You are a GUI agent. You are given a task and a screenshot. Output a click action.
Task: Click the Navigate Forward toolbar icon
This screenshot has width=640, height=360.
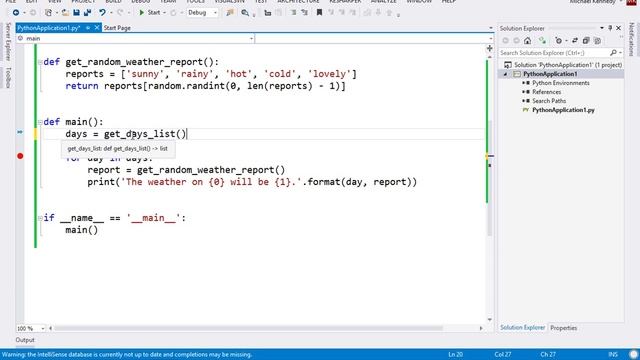pyautogui.click(x=33, y=13)
